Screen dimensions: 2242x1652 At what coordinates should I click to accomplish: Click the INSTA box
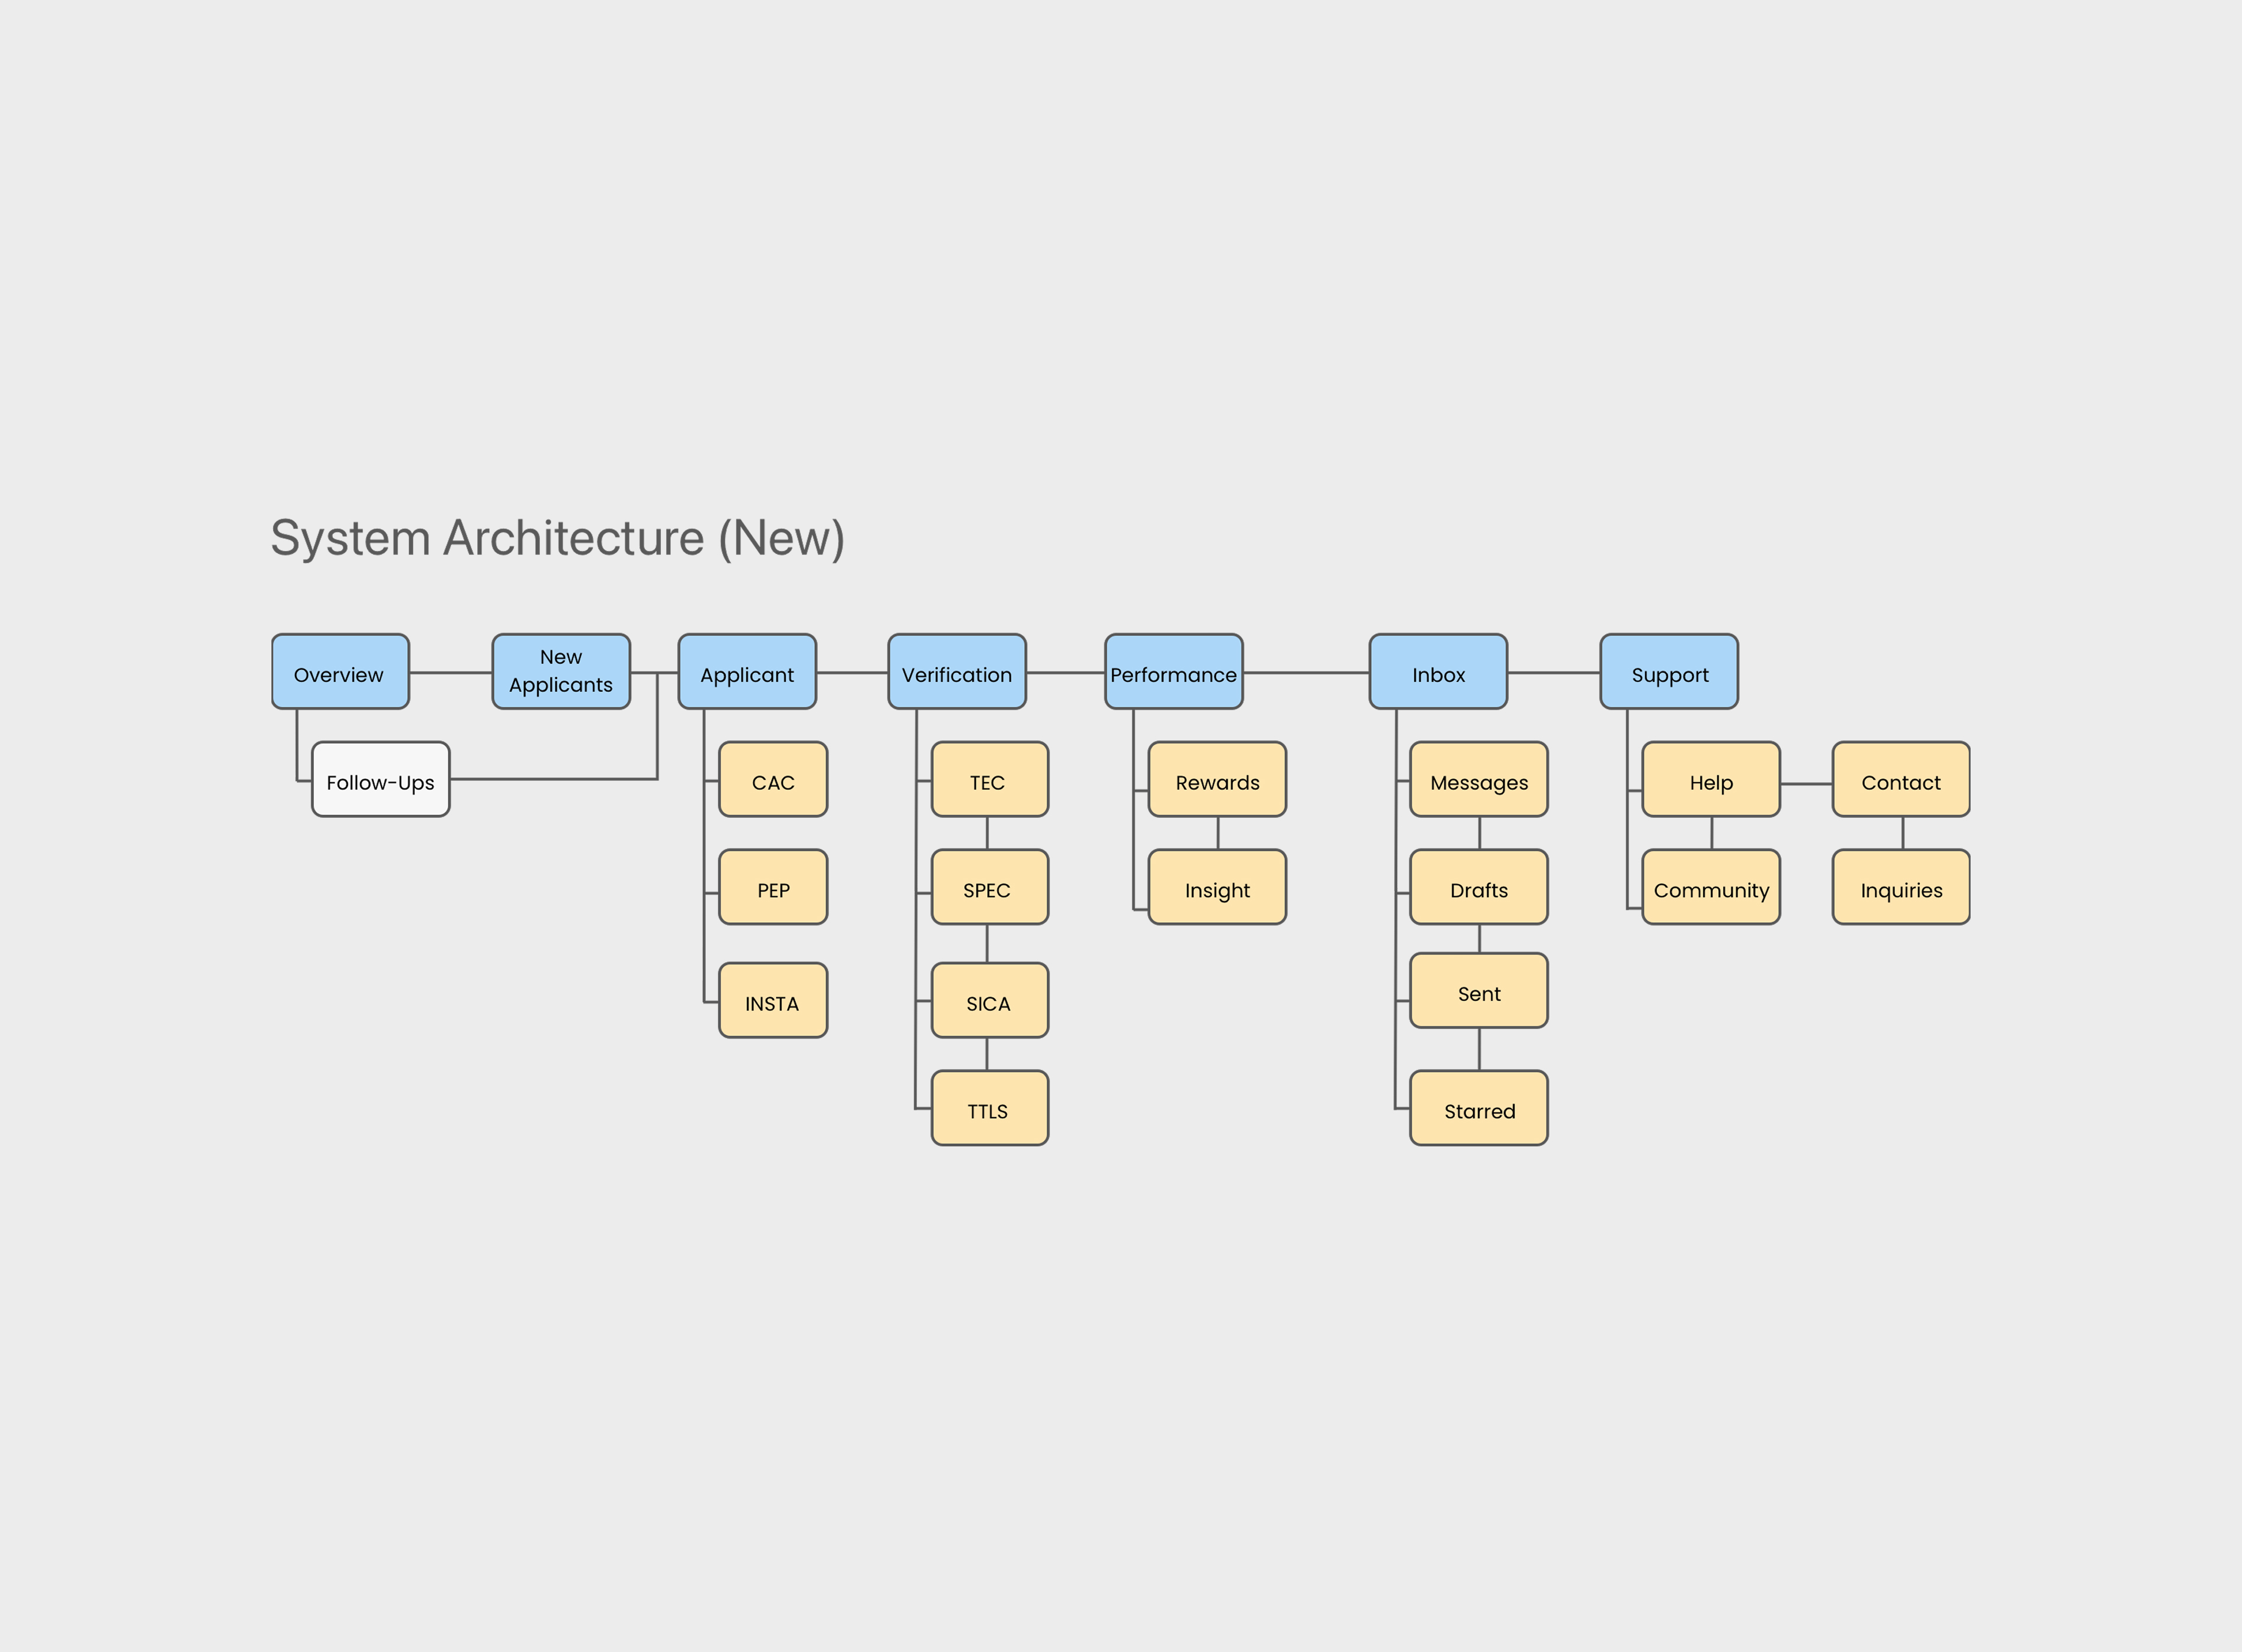[x=773, y=1001]
